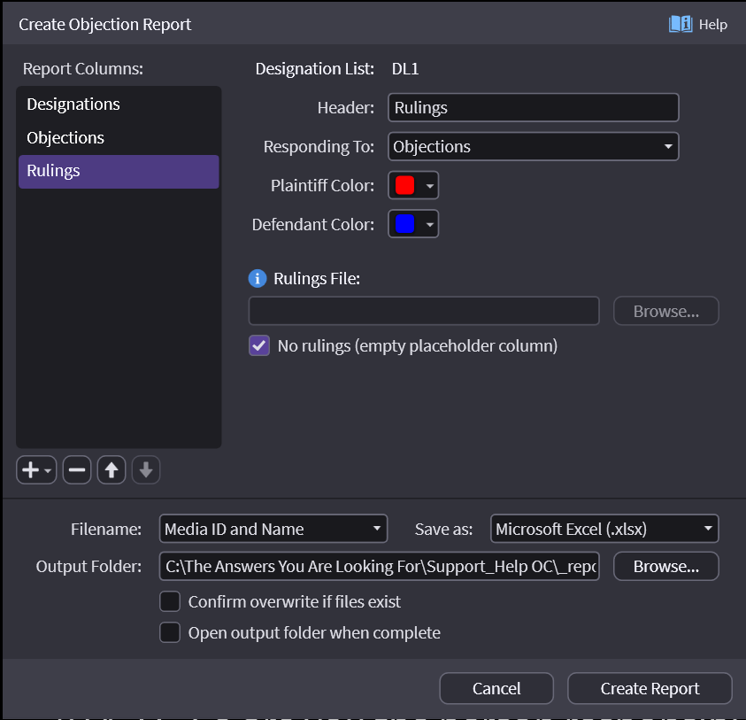
Task: Uncheck No rulings placeholder column checkbox
Action: pos(259,346)
